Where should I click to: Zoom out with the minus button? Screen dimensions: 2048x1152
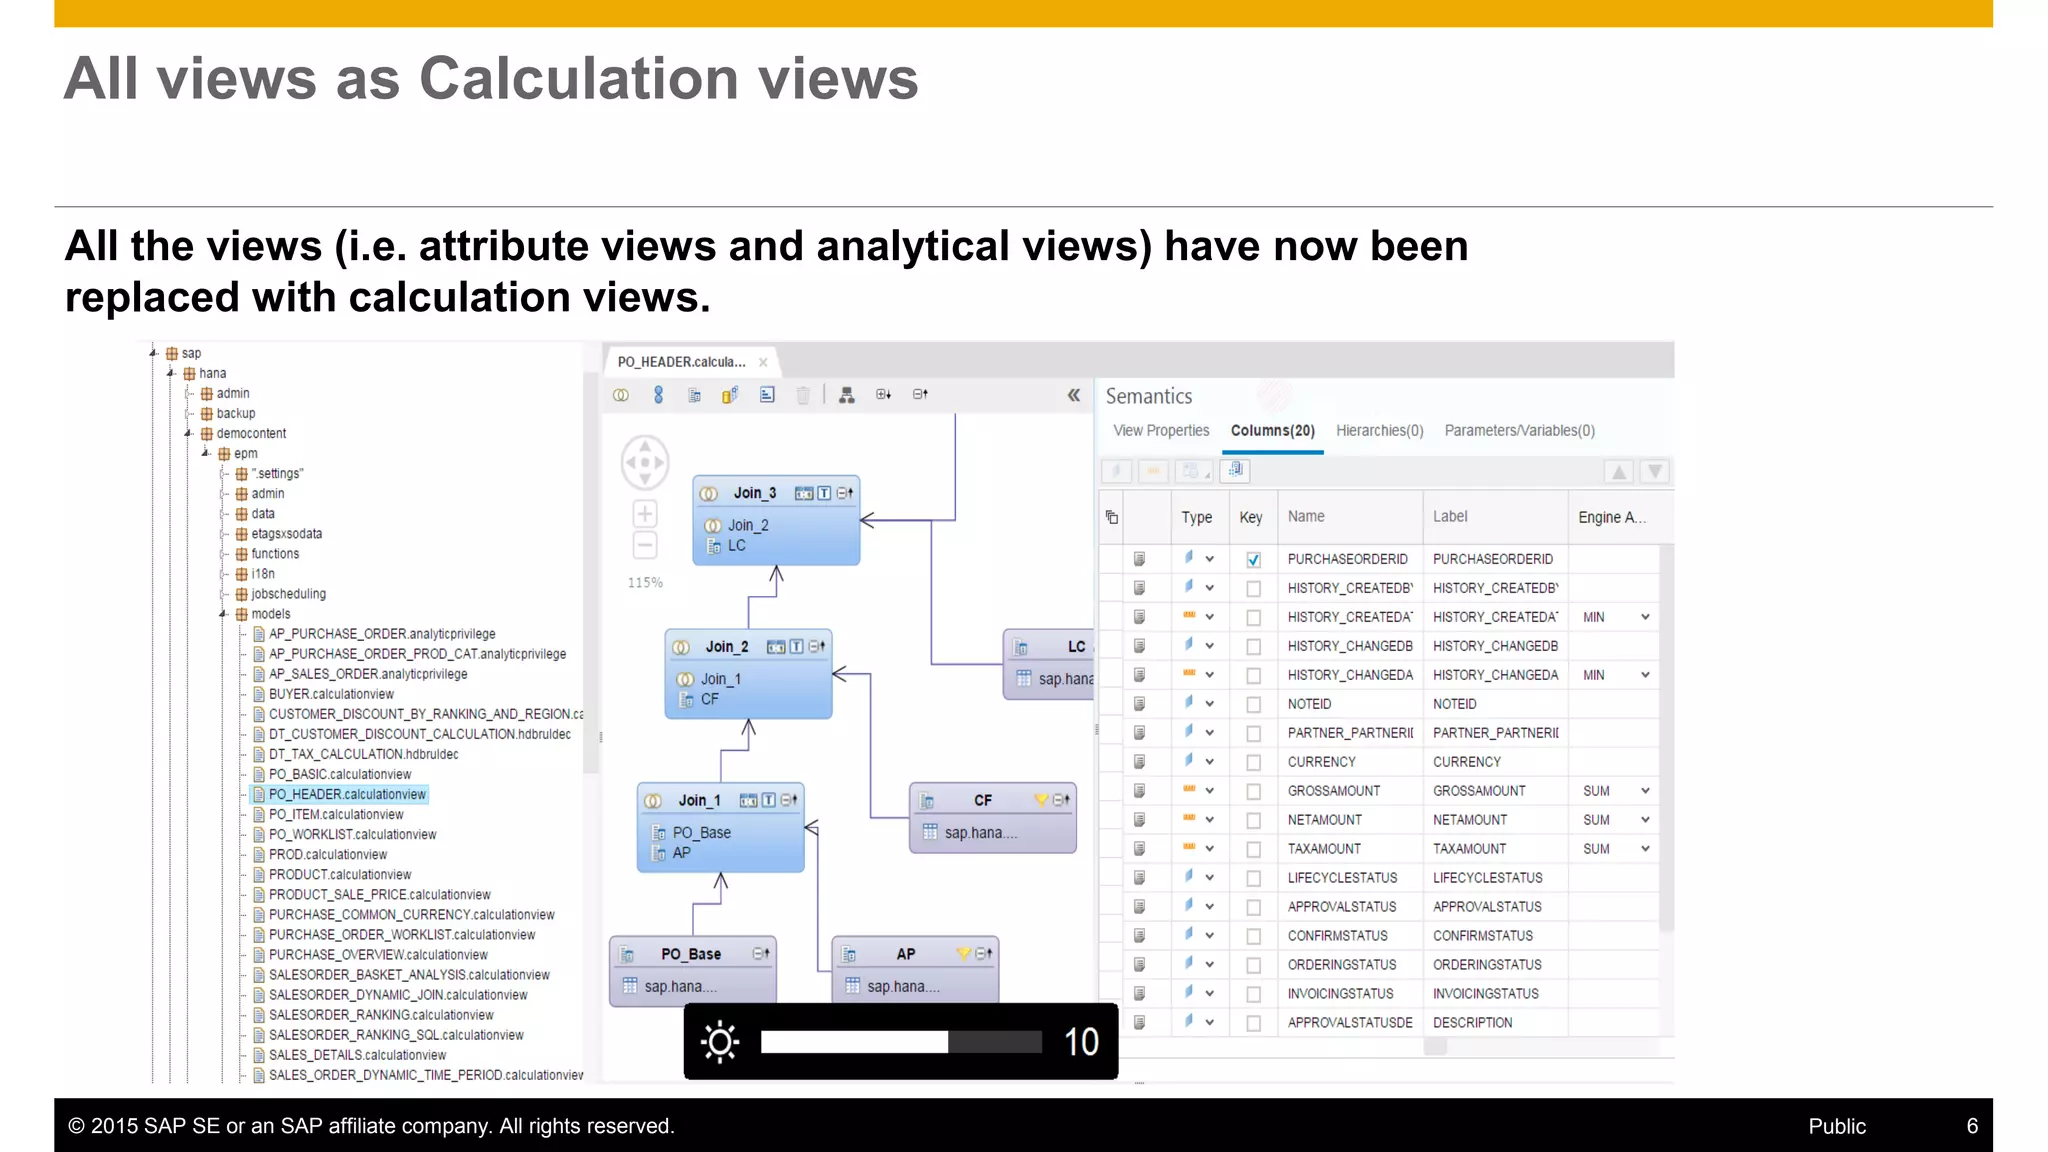point(645,545)
